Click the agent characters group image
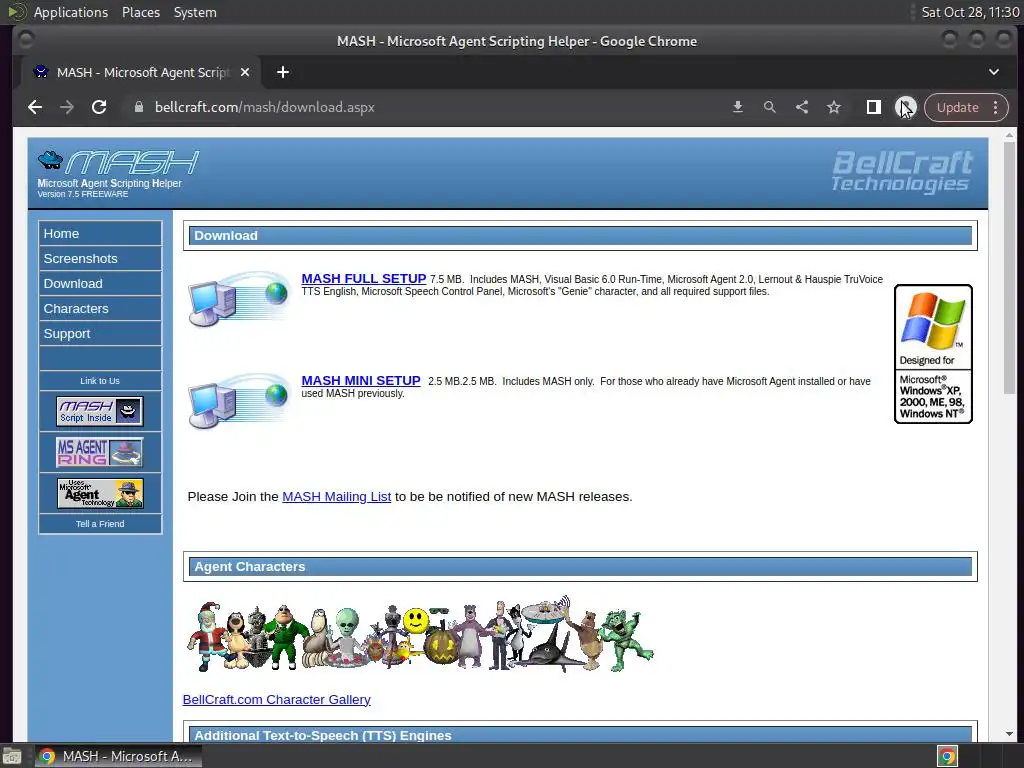1024x768 pixels. (x=420, y=633)
